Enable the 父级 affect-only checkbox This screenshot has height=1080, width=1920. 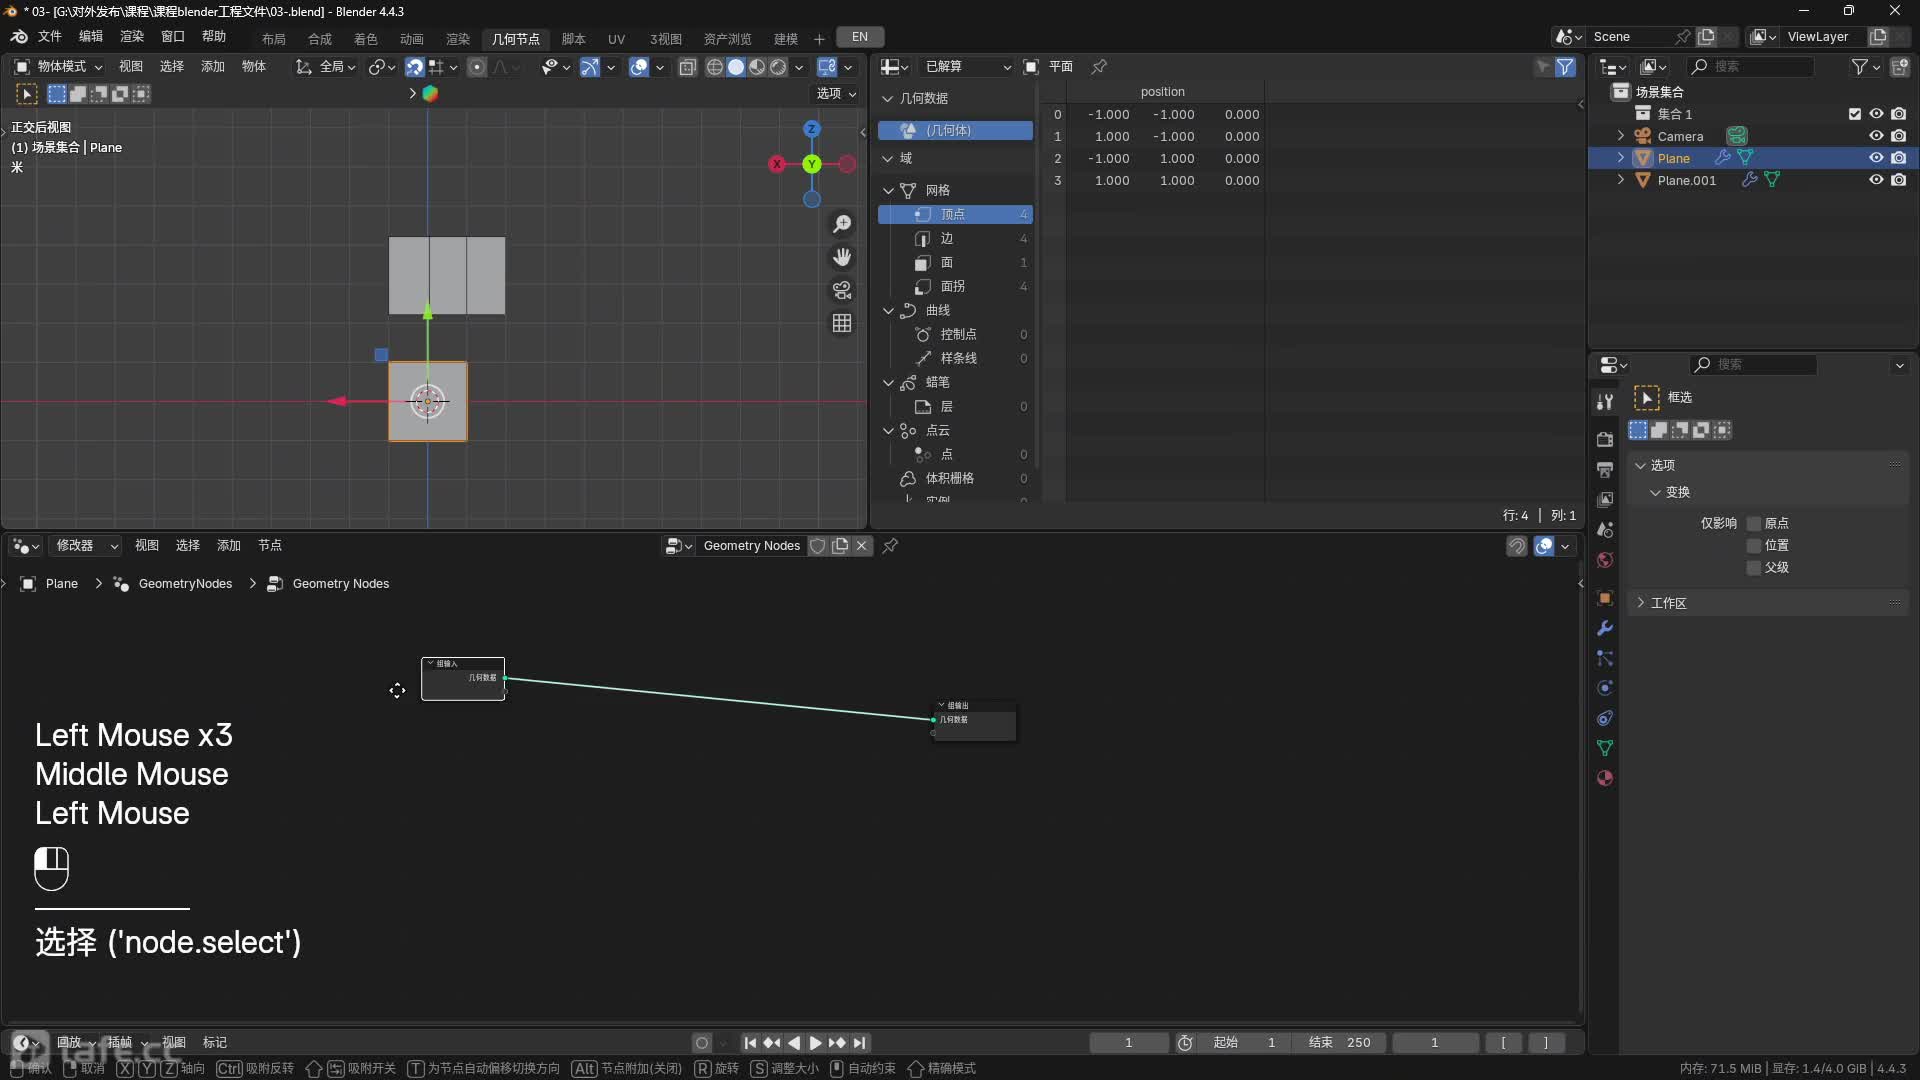point(1753,567)
